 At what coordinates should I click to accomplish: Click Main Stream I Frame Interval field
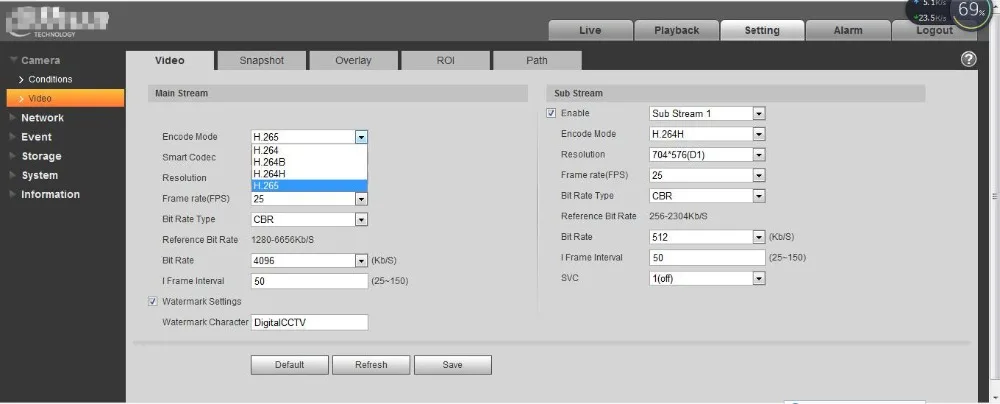click(x=309, y=281)
